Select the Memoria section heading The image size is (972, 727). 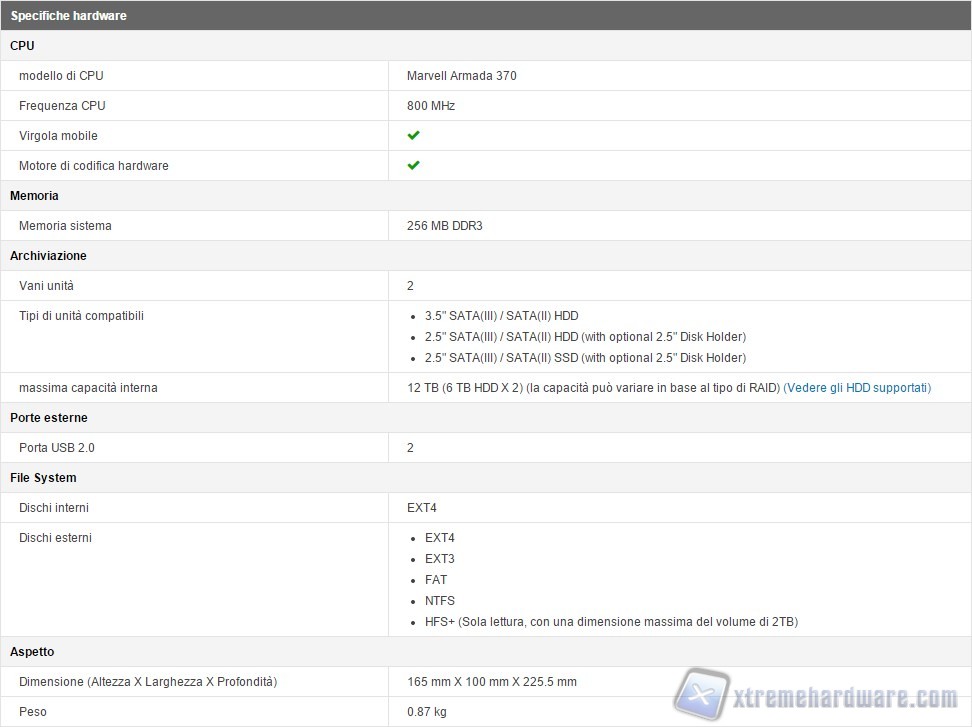(34, 196)
